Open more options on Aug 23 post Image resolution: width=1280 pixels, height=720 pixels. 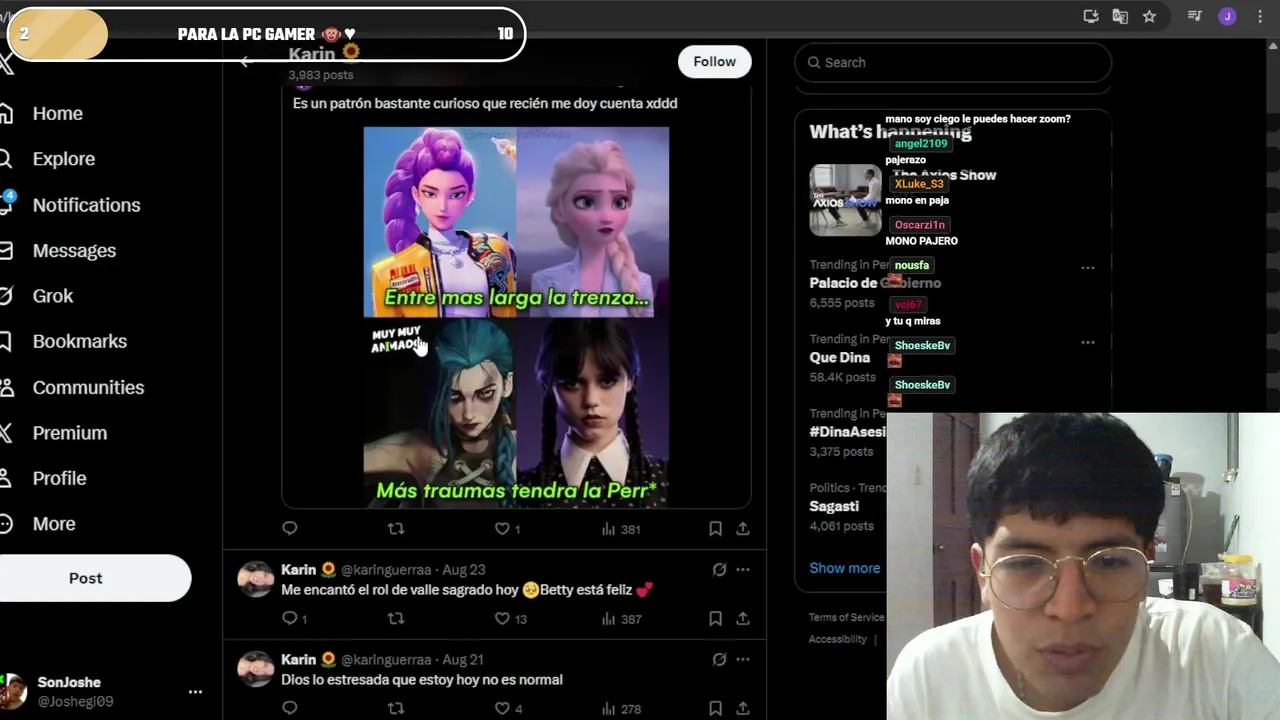coord(743,570)
